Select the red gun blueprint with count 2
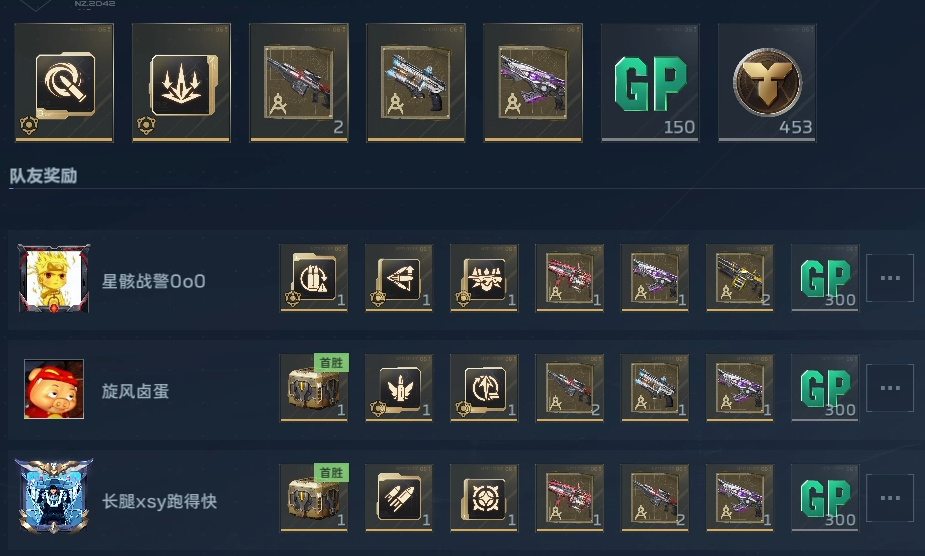 tap(299, 83)
